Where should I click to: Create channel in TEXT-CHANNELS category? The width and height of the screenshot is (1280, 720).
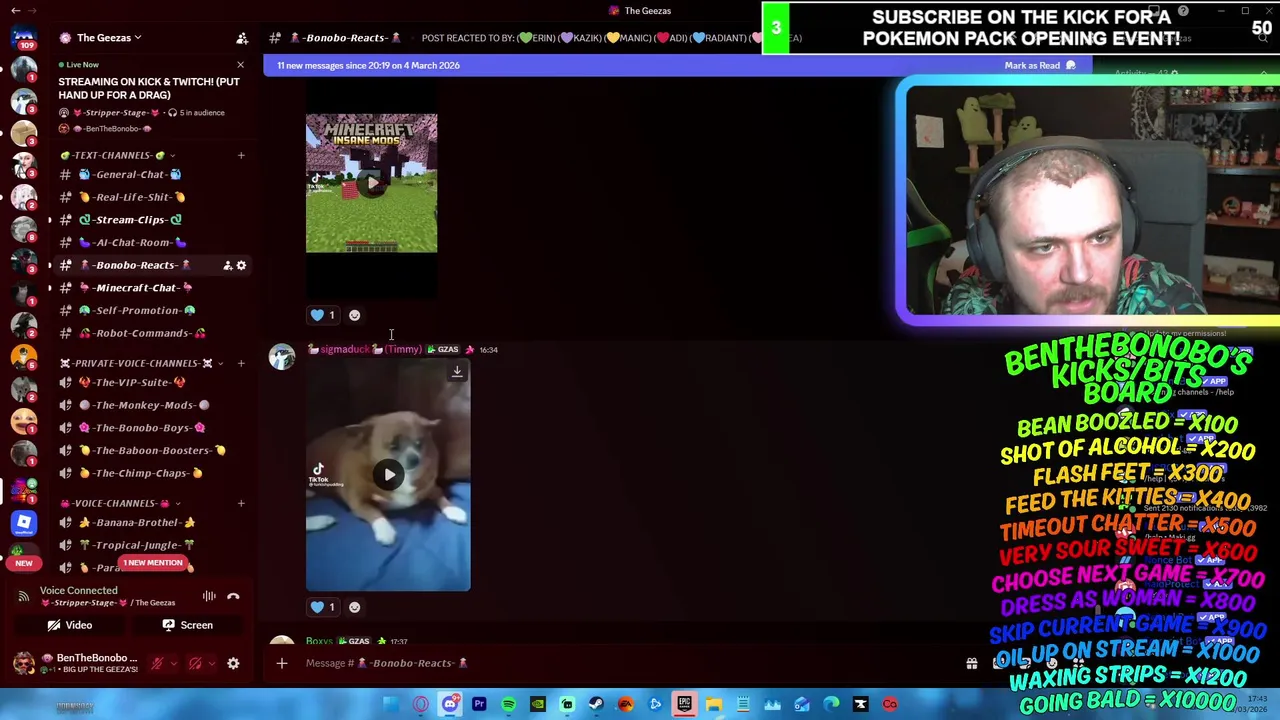[241, 155]
